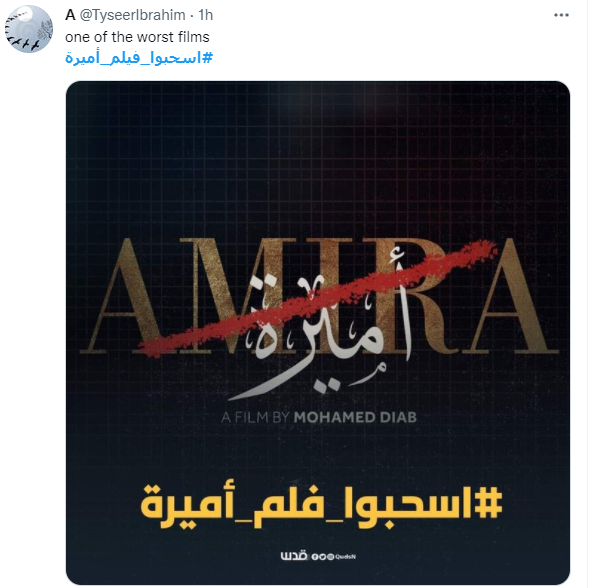Image resolution: width=593 pixels, height=588 pixels.
Task: Open the tweet's three-dot more options menu
Action: (561, 15)
